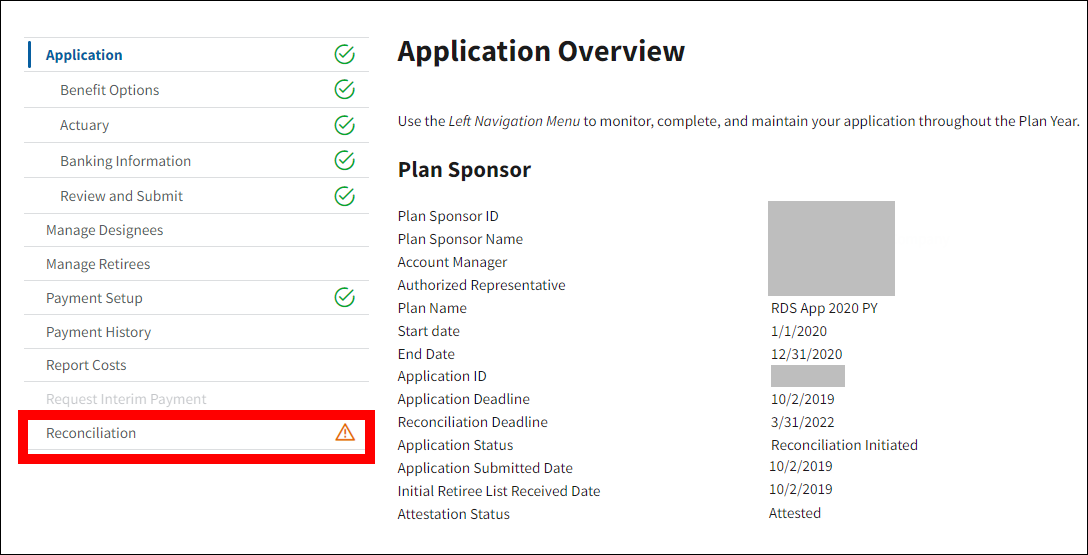Screen dimensions: 1088x555
Task: Open the Payment Setup page
Action: tap(94, 298)
